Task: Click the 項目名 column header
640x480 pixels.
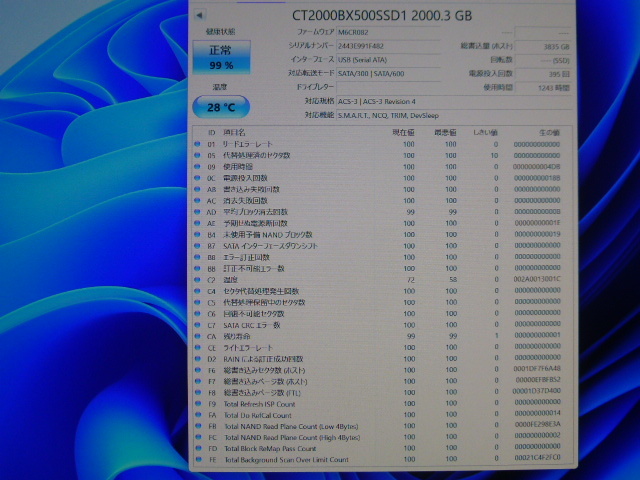Action: point(234,132)
